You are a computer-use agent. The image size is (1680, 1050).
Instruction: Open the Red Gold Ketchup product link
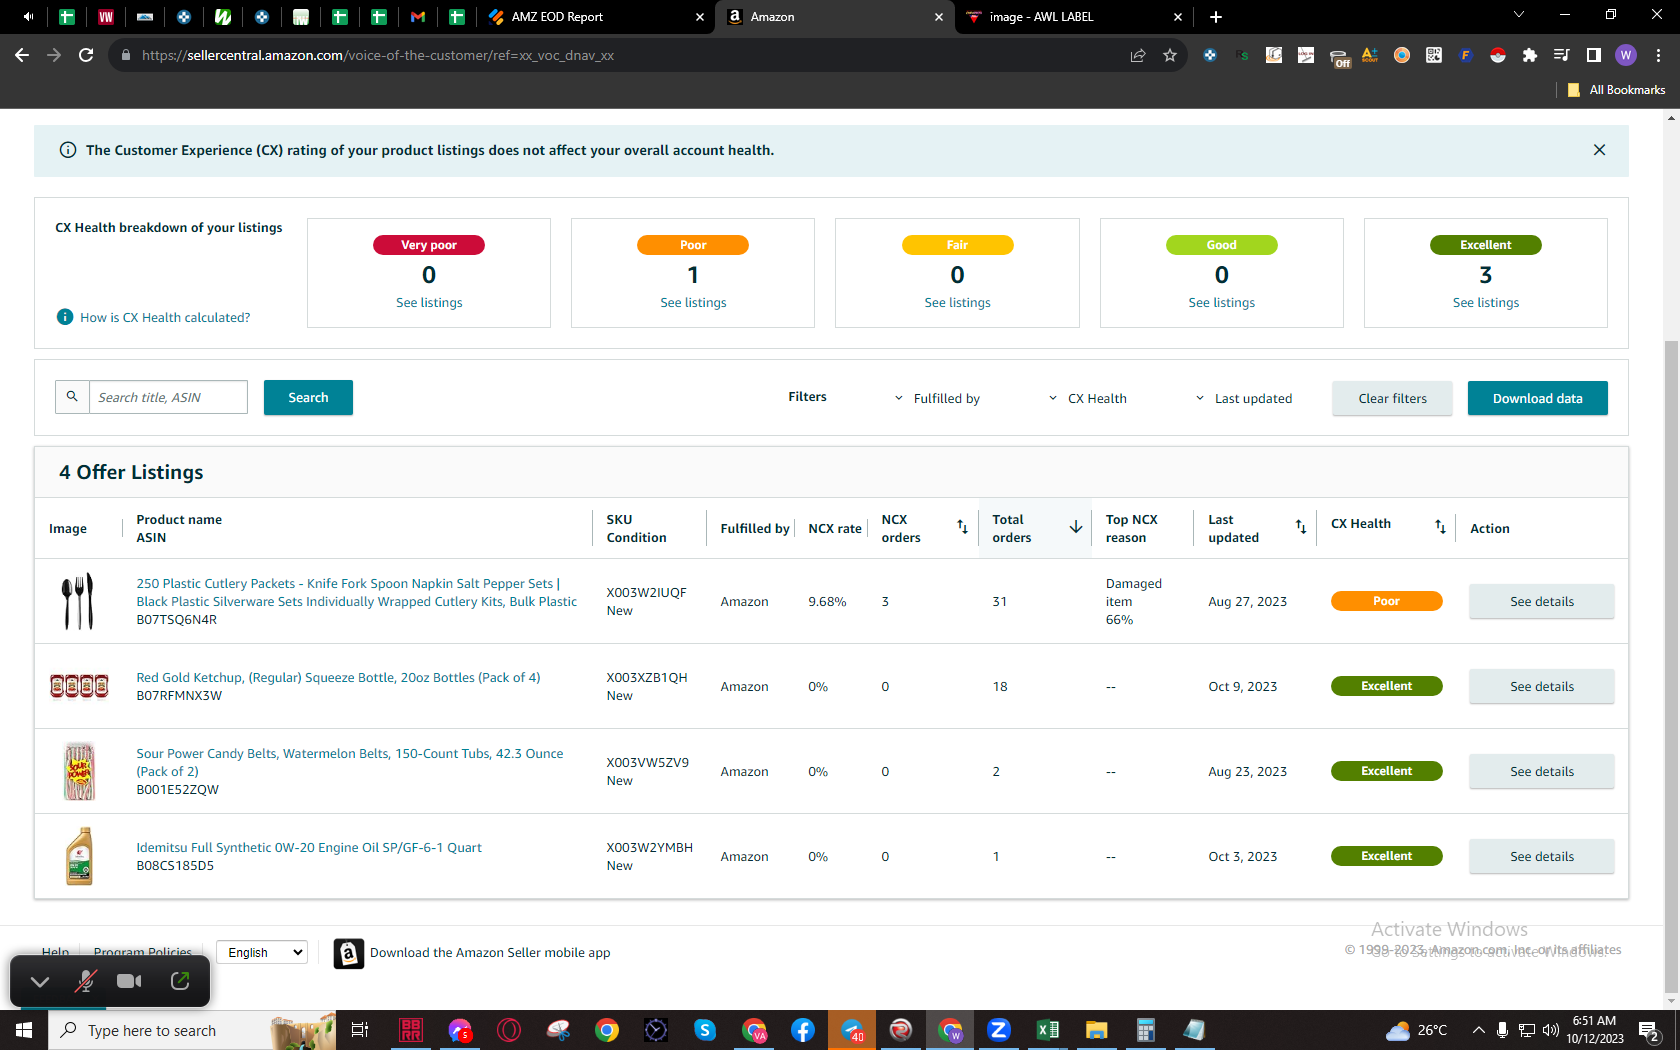pos(338,677)
